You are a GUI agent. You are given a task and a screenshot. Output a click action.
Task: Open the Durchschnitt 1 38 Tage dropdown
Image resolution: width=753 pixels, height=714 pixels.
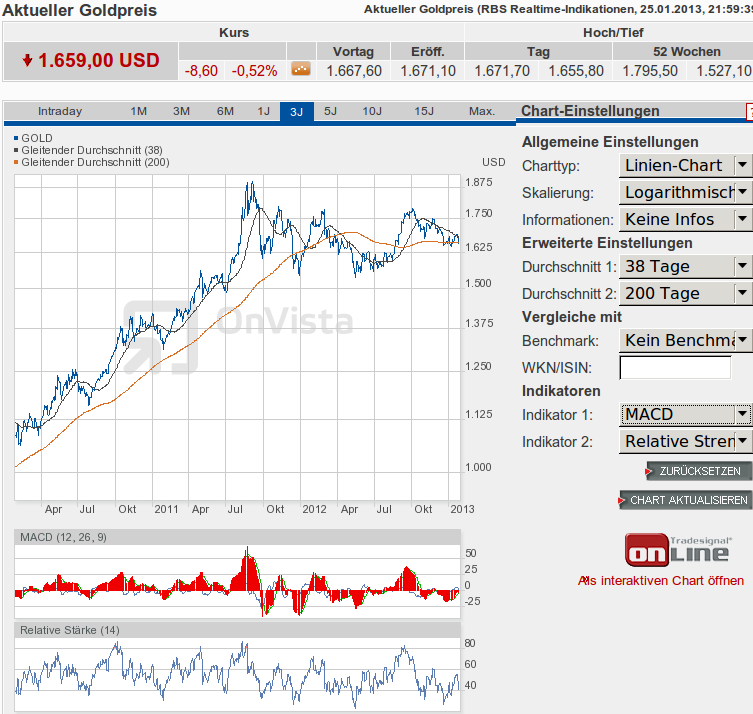[x=686, y=266]
